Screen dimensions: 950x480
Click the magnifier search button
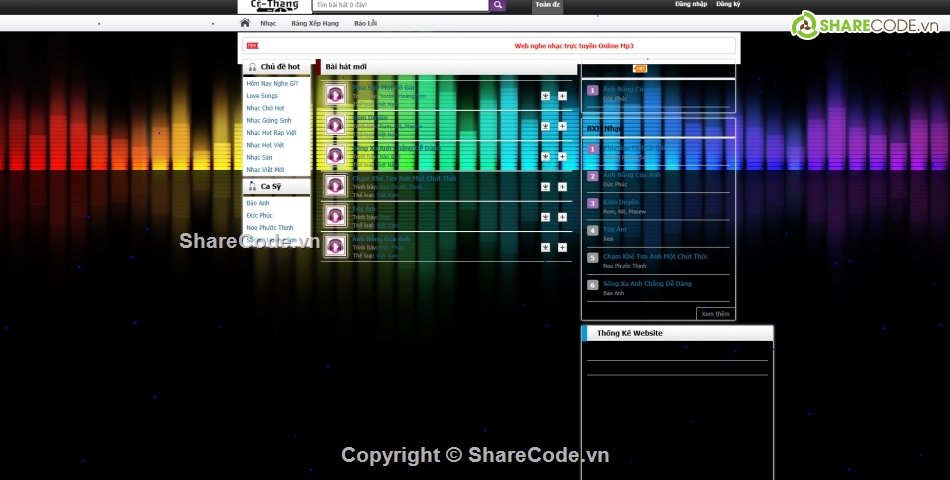497,5
